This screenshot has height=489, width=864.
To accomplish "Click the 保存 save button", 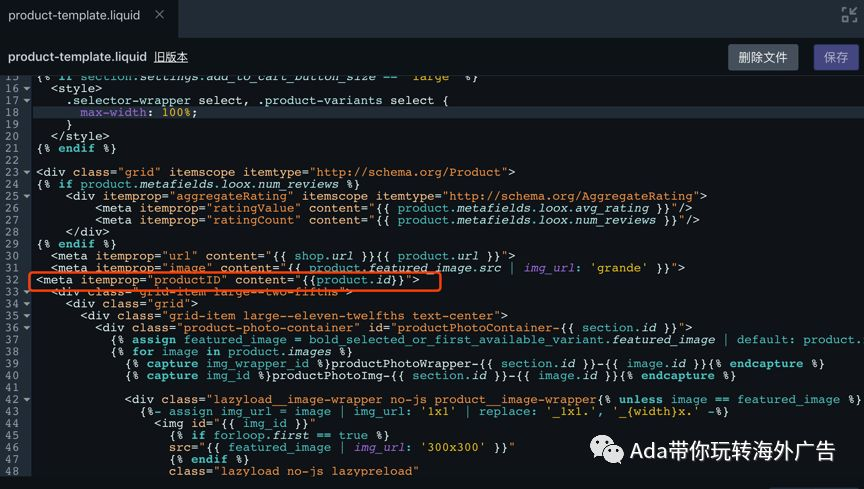I will click(x=835, y=57).
